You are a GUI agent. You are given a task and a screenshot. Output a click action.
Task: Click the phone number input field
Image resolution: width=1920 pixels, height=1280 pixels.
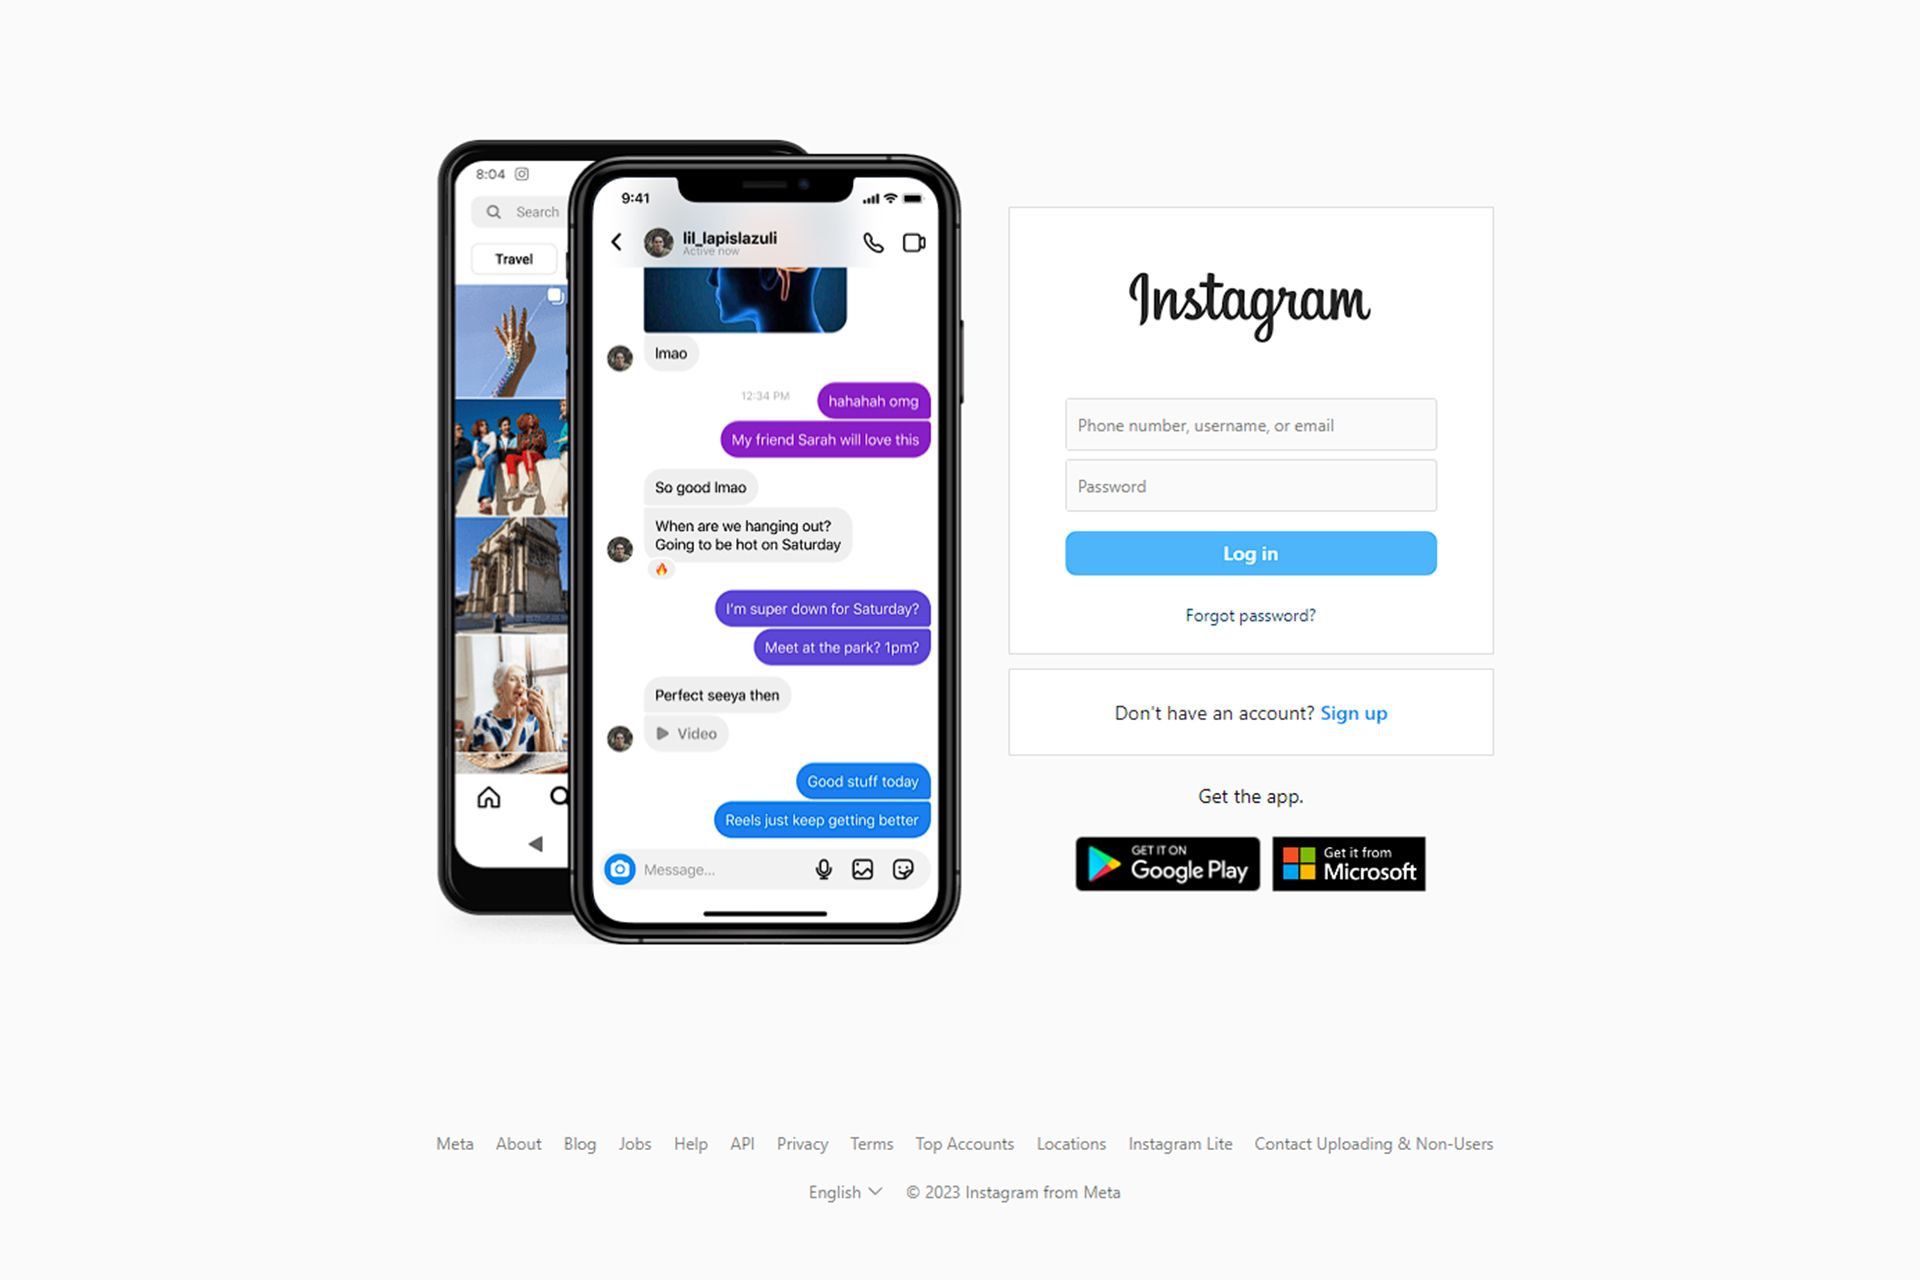(x=1250, y=424)
